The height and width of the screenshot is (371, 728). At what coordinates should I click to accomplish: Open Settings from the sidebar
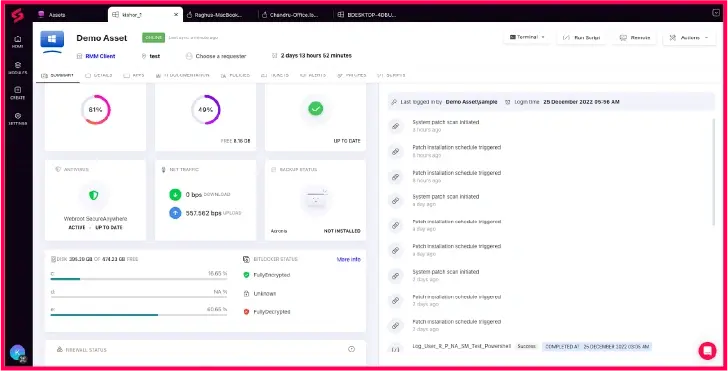pos(18,119)
